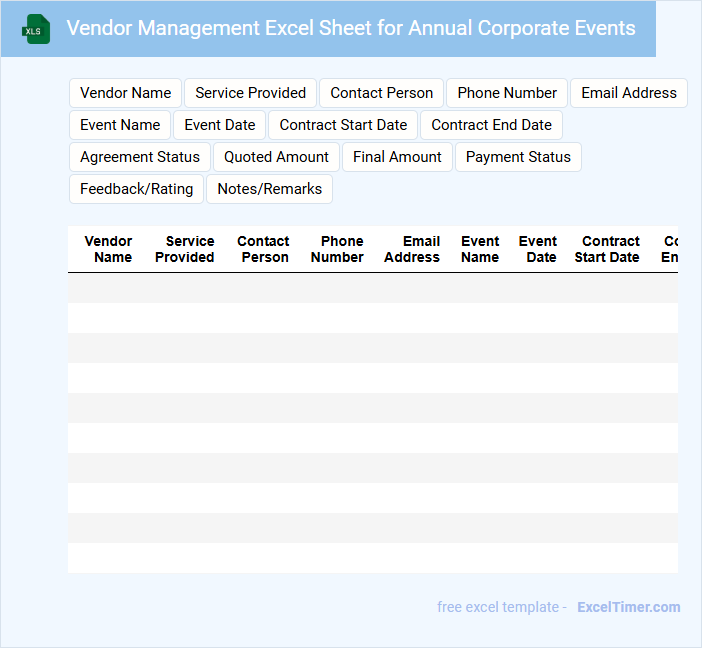The image size is (702, 648).
Task: Click the Vendor Name column header
Action: 108,249
